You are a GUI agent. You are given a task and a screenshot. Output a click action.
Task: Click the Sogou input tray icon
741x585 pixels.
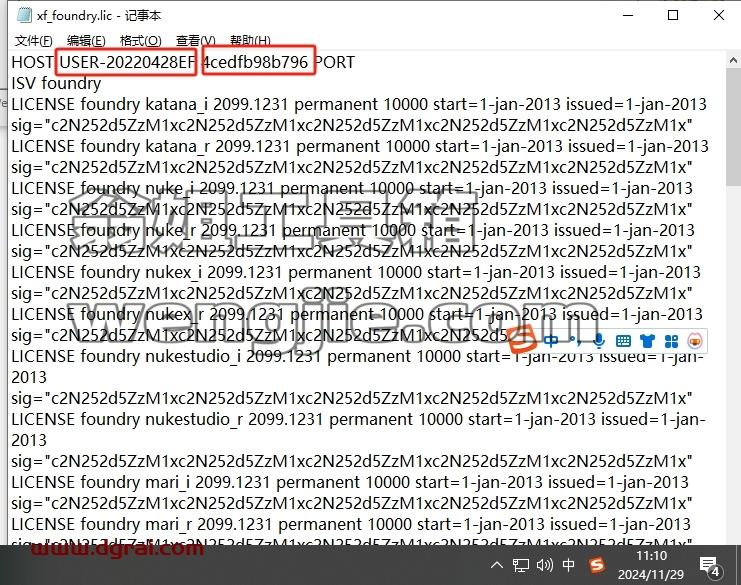(x=597, y=565)
